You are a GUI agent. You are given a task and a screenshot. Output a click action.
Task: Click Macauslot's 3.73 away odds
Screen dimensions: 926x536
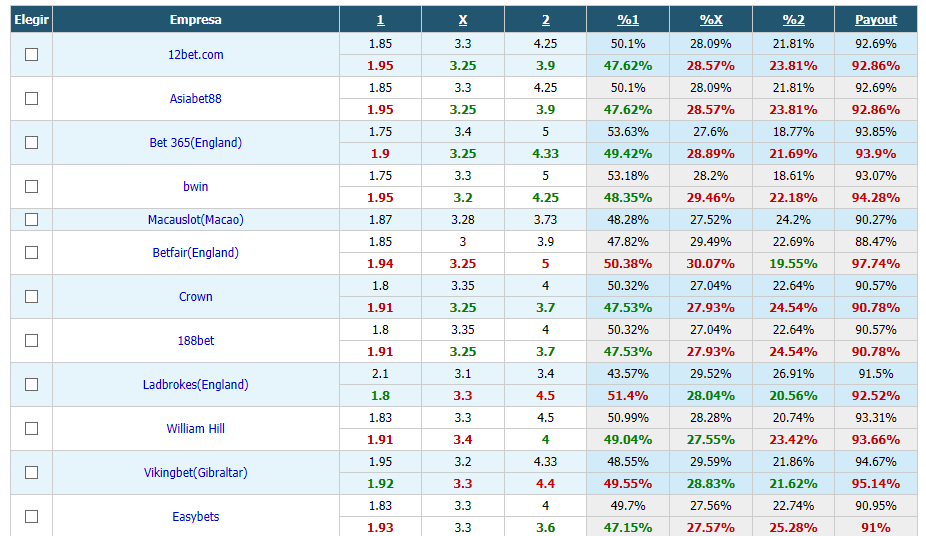pyautogui.click(x=546, y=220)
